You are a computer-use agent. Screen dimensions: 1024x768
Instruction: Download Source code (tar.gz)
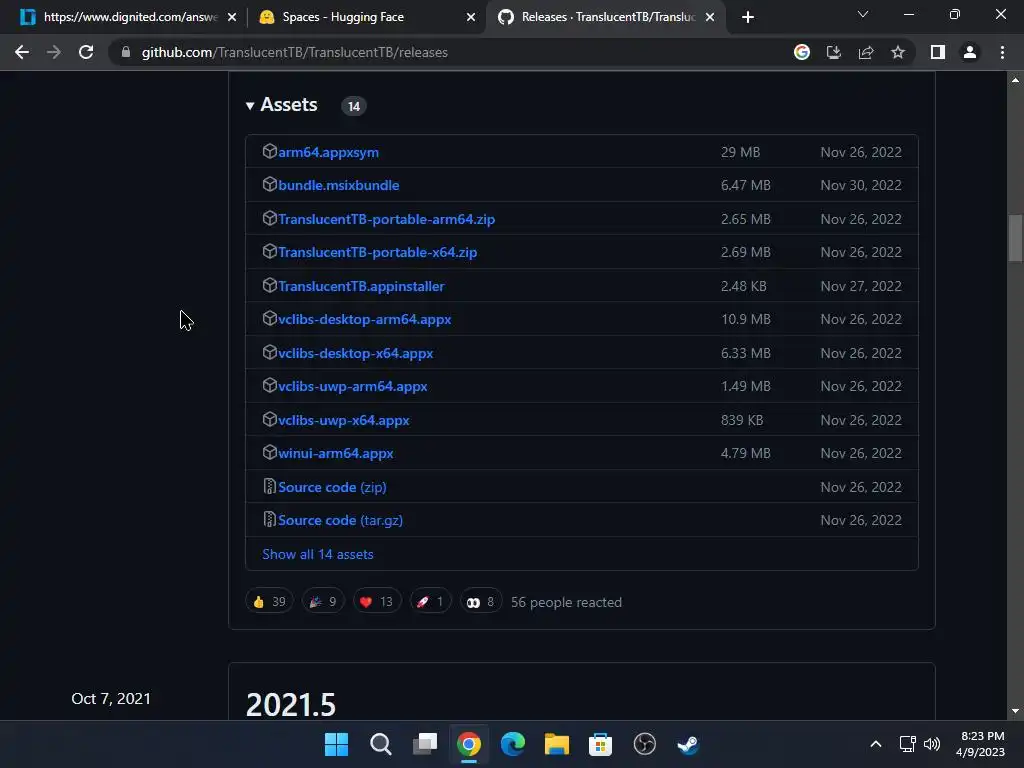point(340,520)
